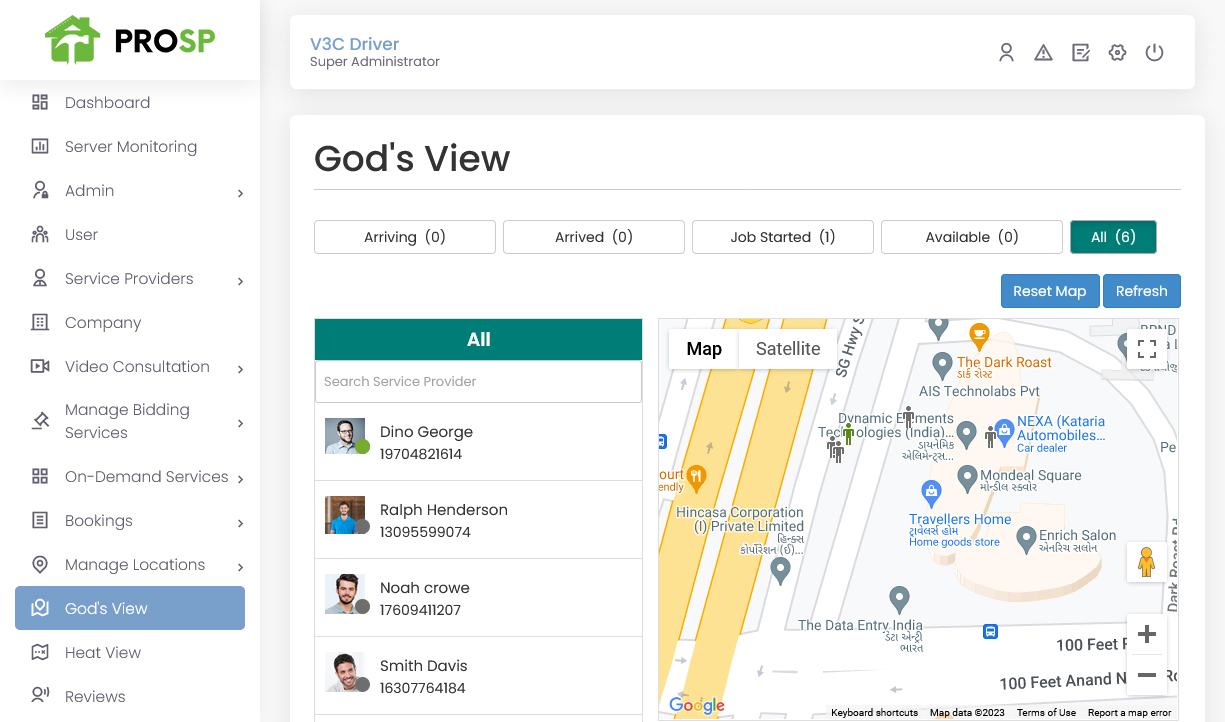The image size is (1225, 722).
Task: Open the user profile icon in header
Action: click(1007, 53)
